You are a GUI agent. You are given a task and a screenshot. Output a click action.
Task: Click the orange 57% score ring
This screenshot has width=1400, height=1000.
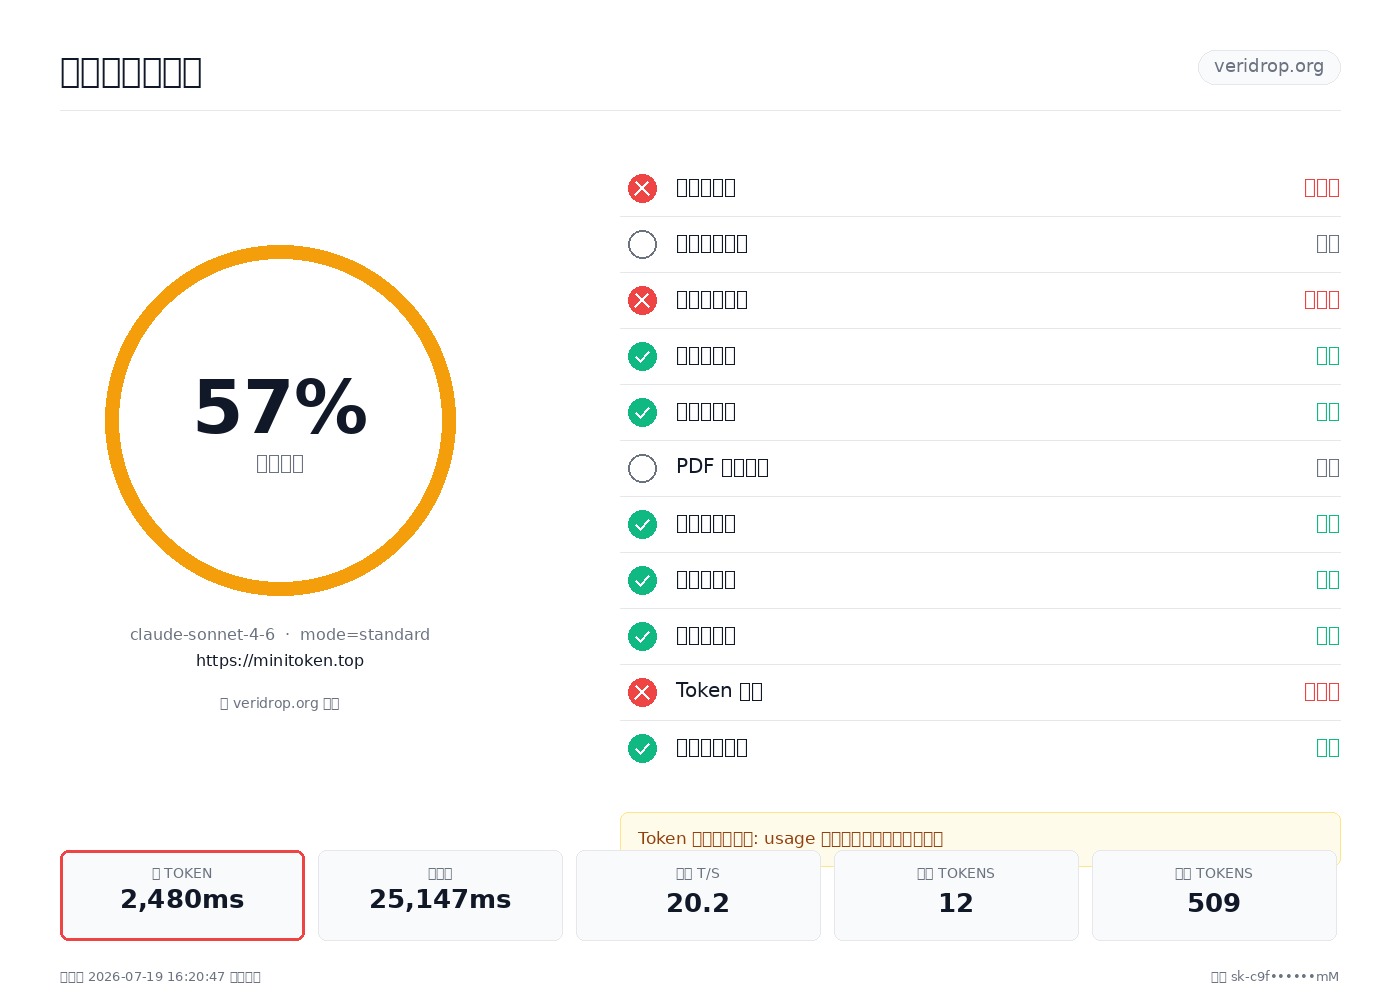[x=280, y=420]
